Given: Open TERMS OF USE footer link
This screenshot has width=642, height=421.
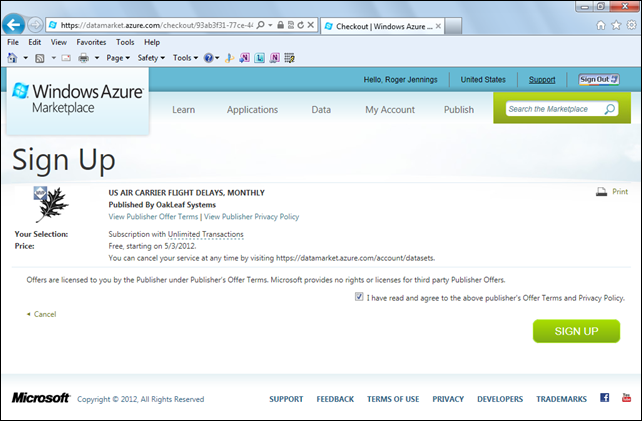Looking at the screenshot, I should coord(393,399).
